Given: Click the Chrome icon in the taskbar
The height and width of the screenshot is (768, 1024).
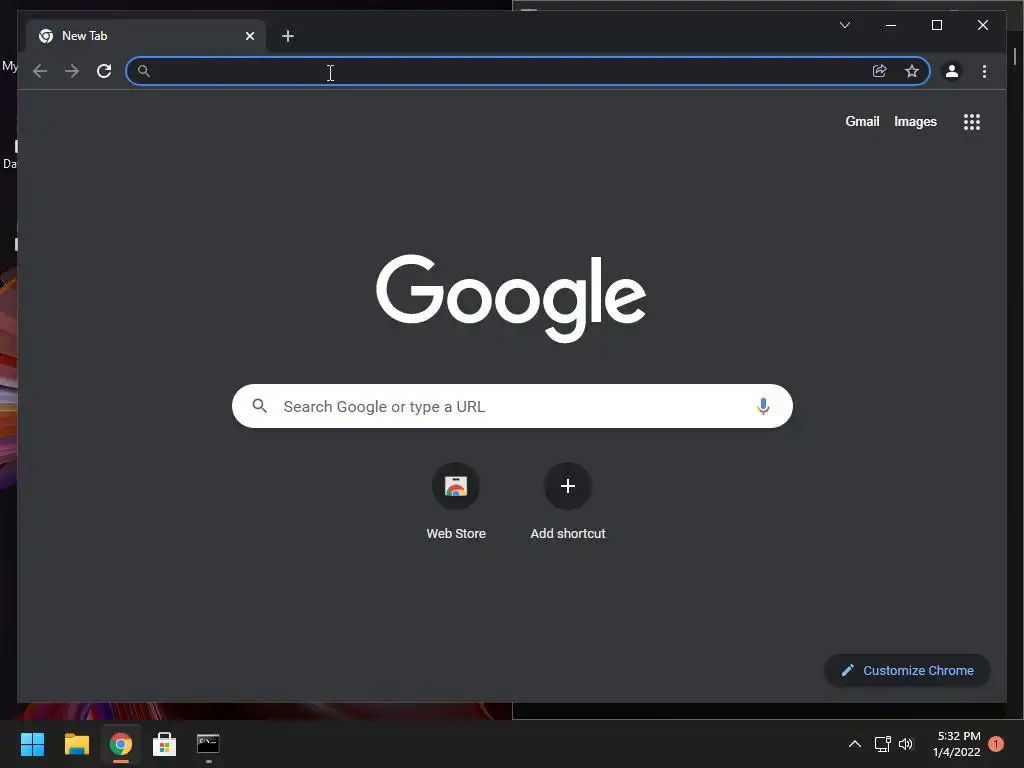Looking at the screenshot, I should (120, 744).
